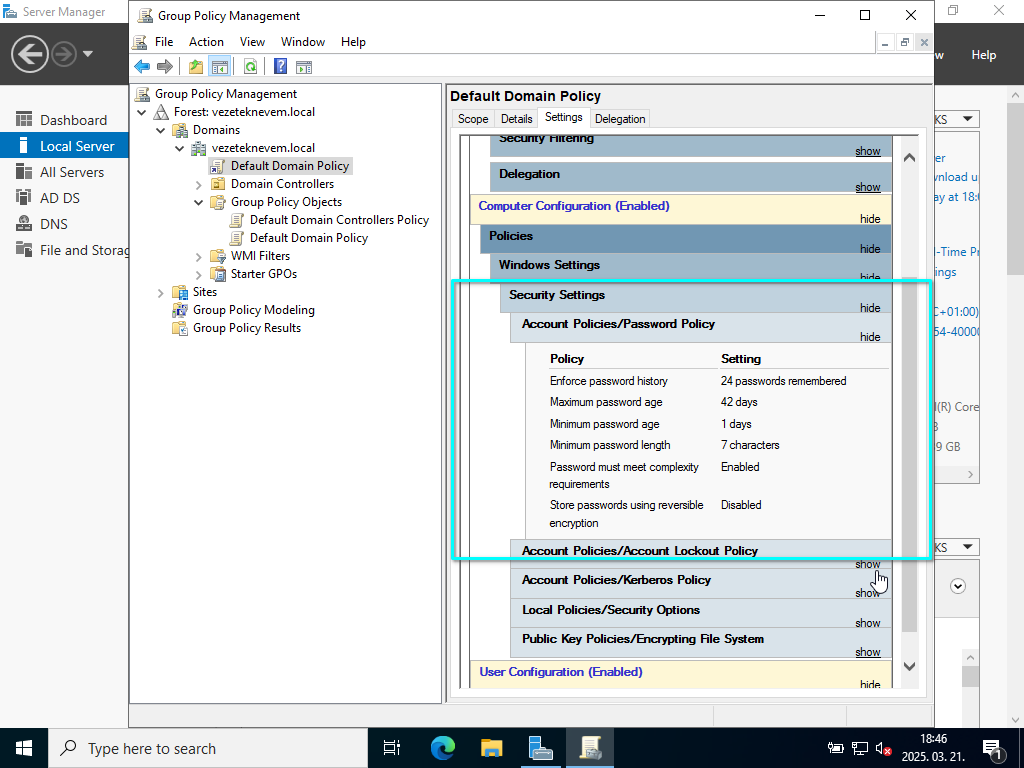Open File Explorer from the taskbar
Viewport: 1024px width, 768px height.
(x=491, y=748)
